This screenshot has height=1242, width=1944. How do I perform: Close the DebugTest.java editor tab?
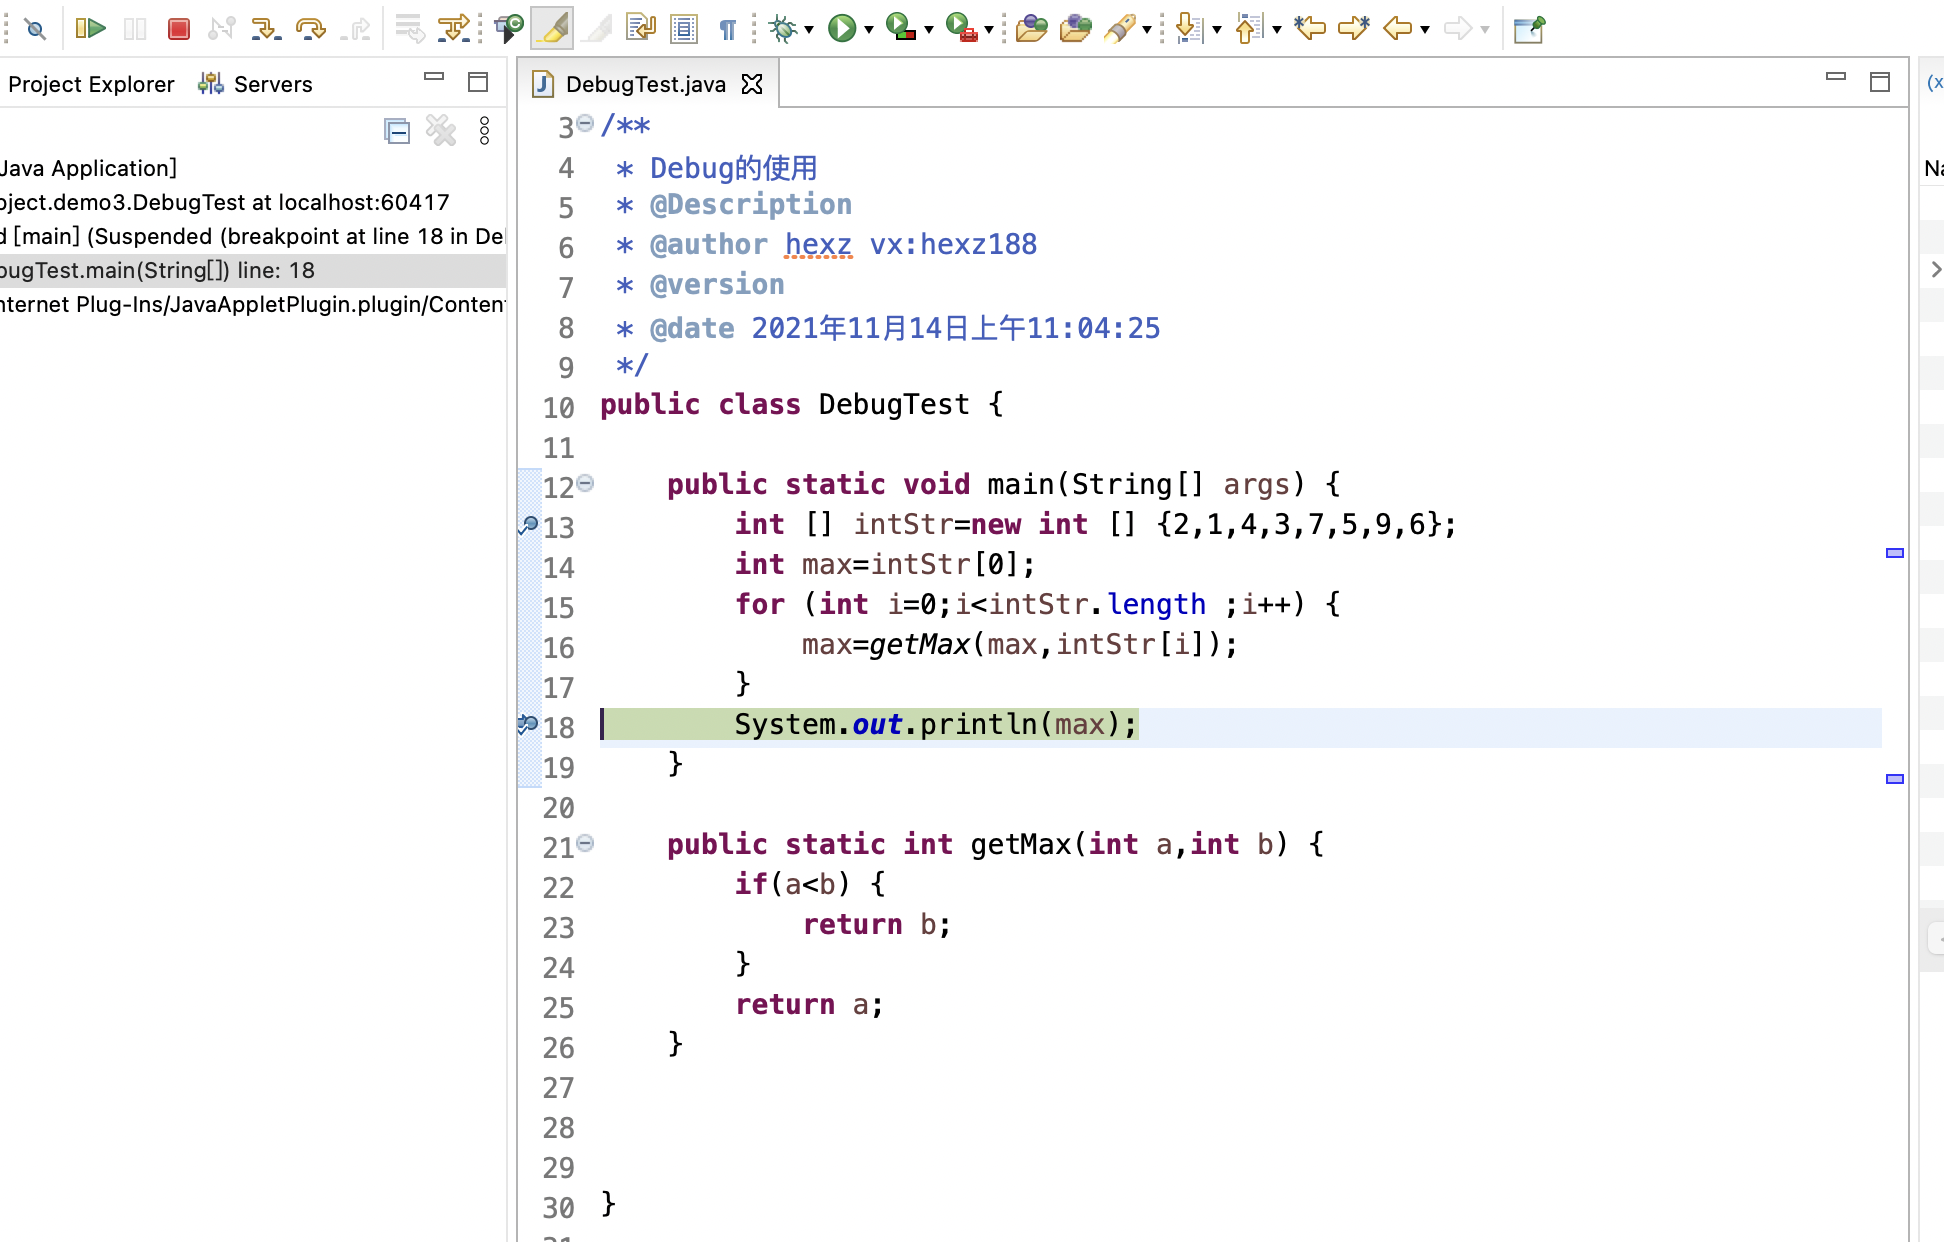click(x=752, y=84)
